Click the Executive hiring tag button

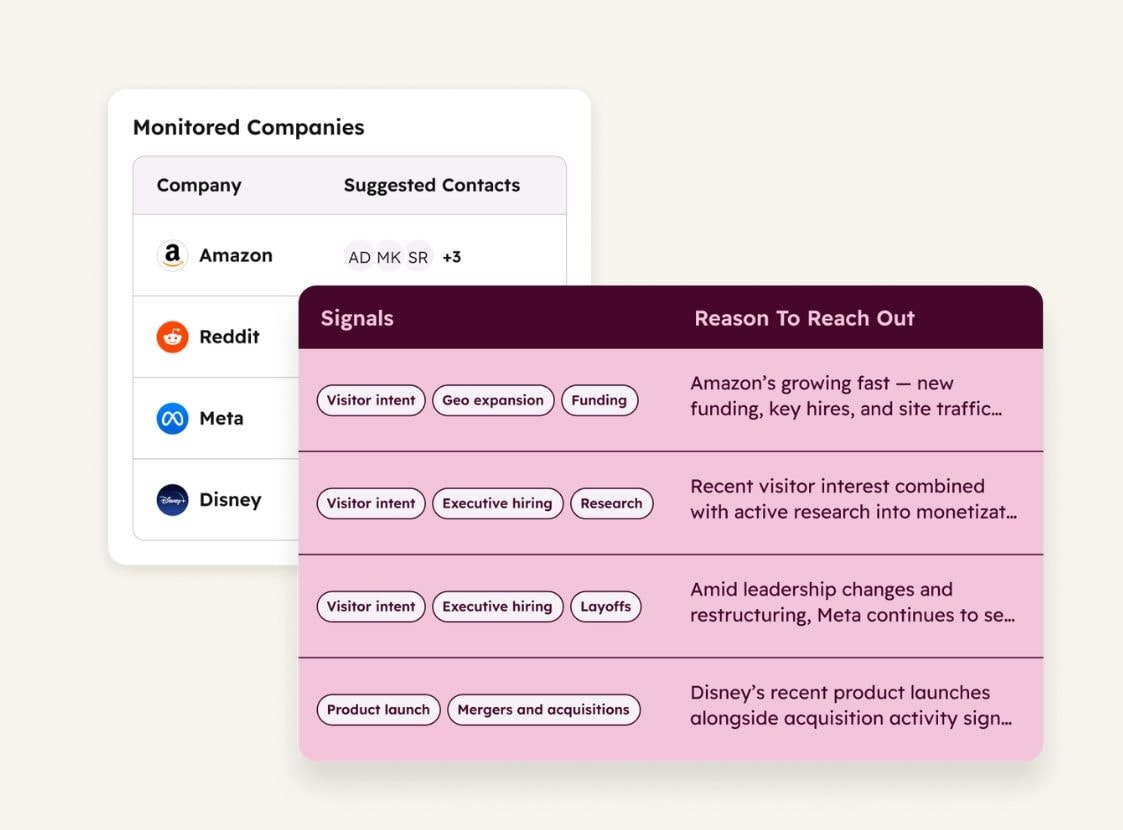coord(497,503)
